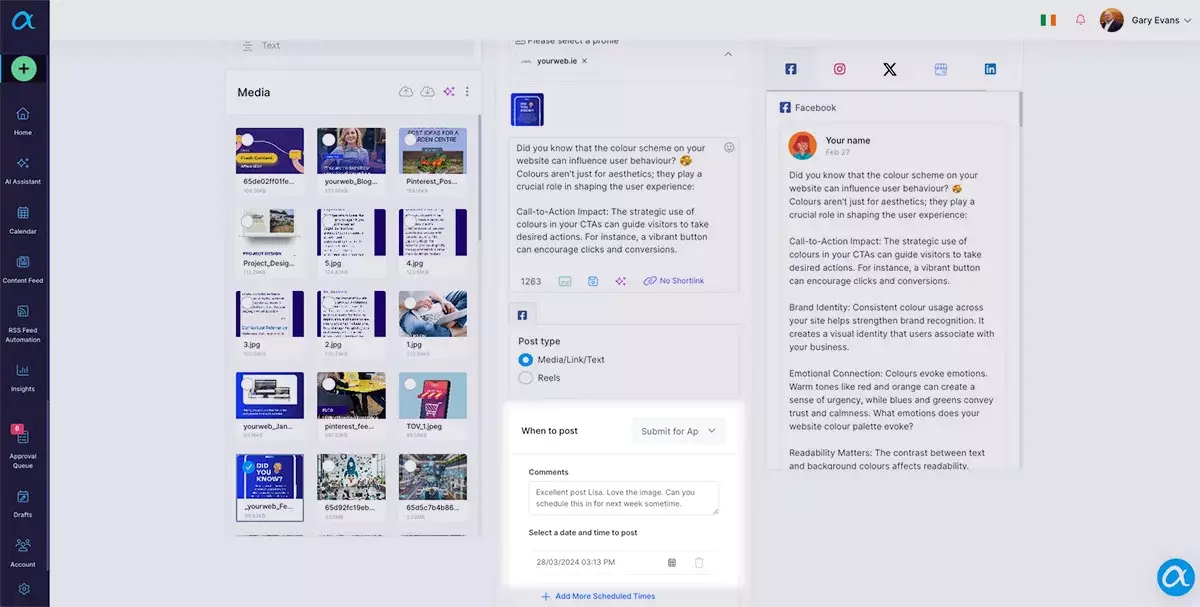Open the settings gear at sidebar bottom
Screen dimensions: 1200x607
[x=24, y=590]
